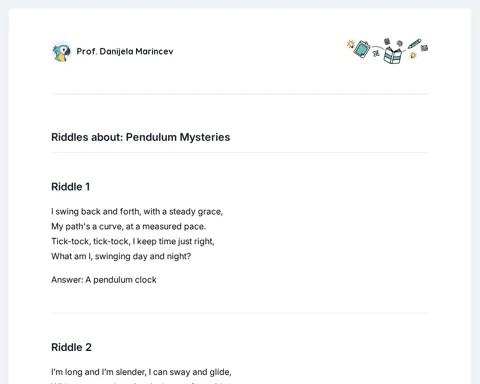Image resolution: width=480 pixels, height=384 pixels.
Task: Click the line 'Tick-tock, tick-tock, I keep time'
Action: 133,241
